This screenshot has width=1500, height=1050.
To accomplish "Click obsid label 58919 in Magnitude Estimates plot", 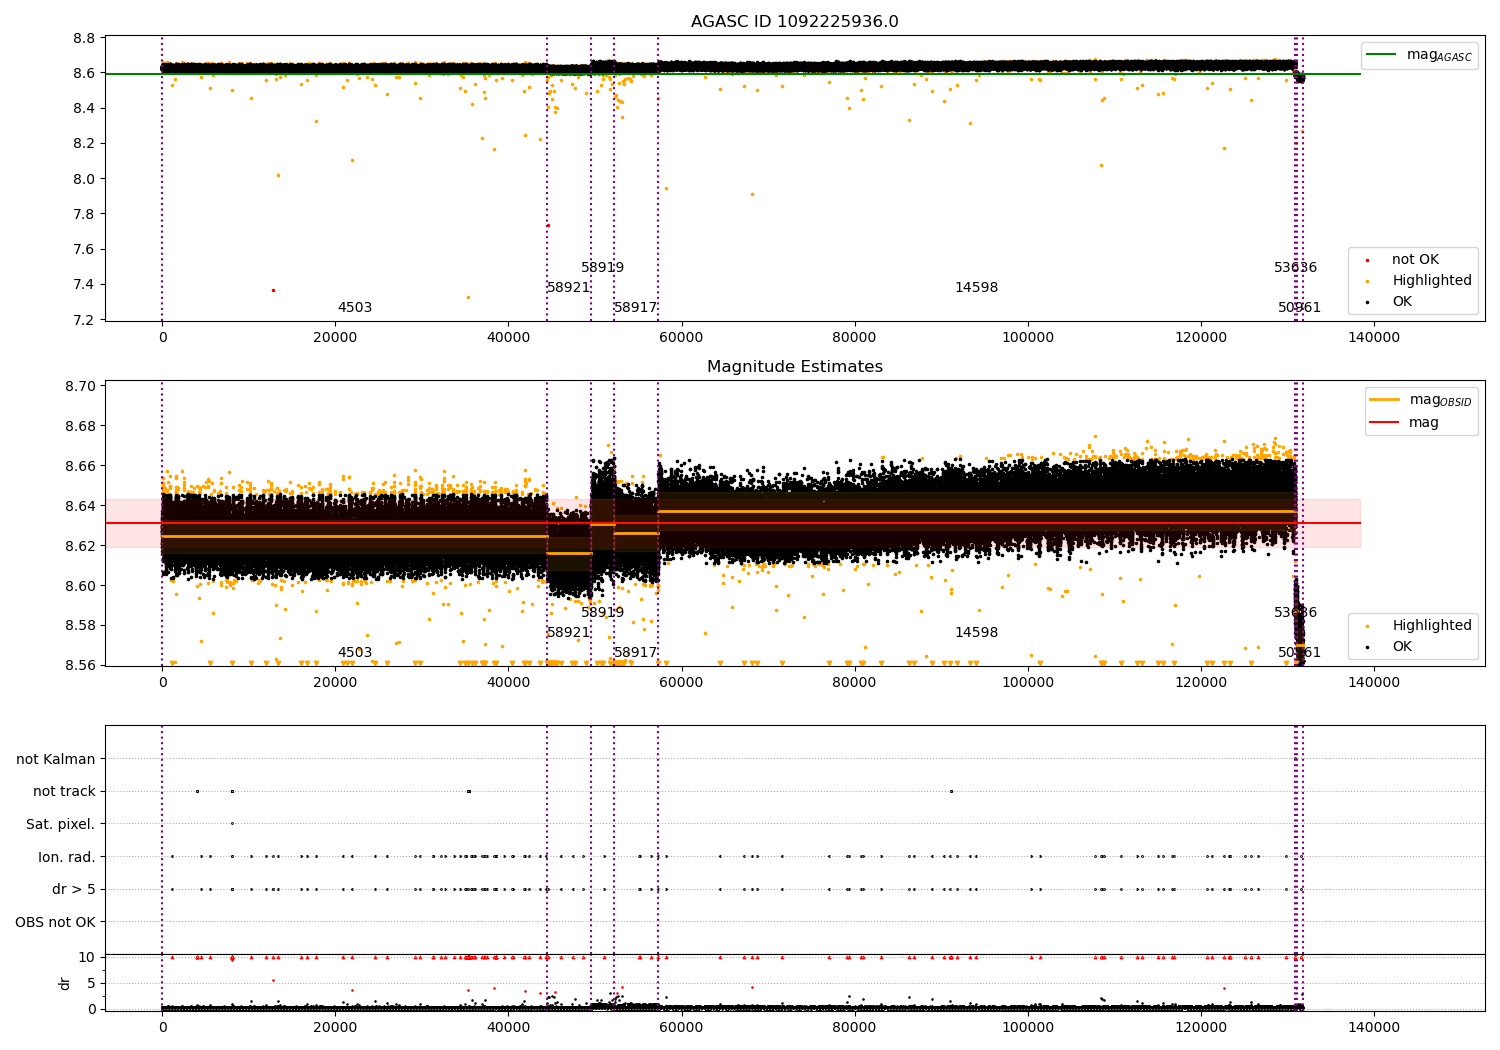I will click(x=603, y=613).
